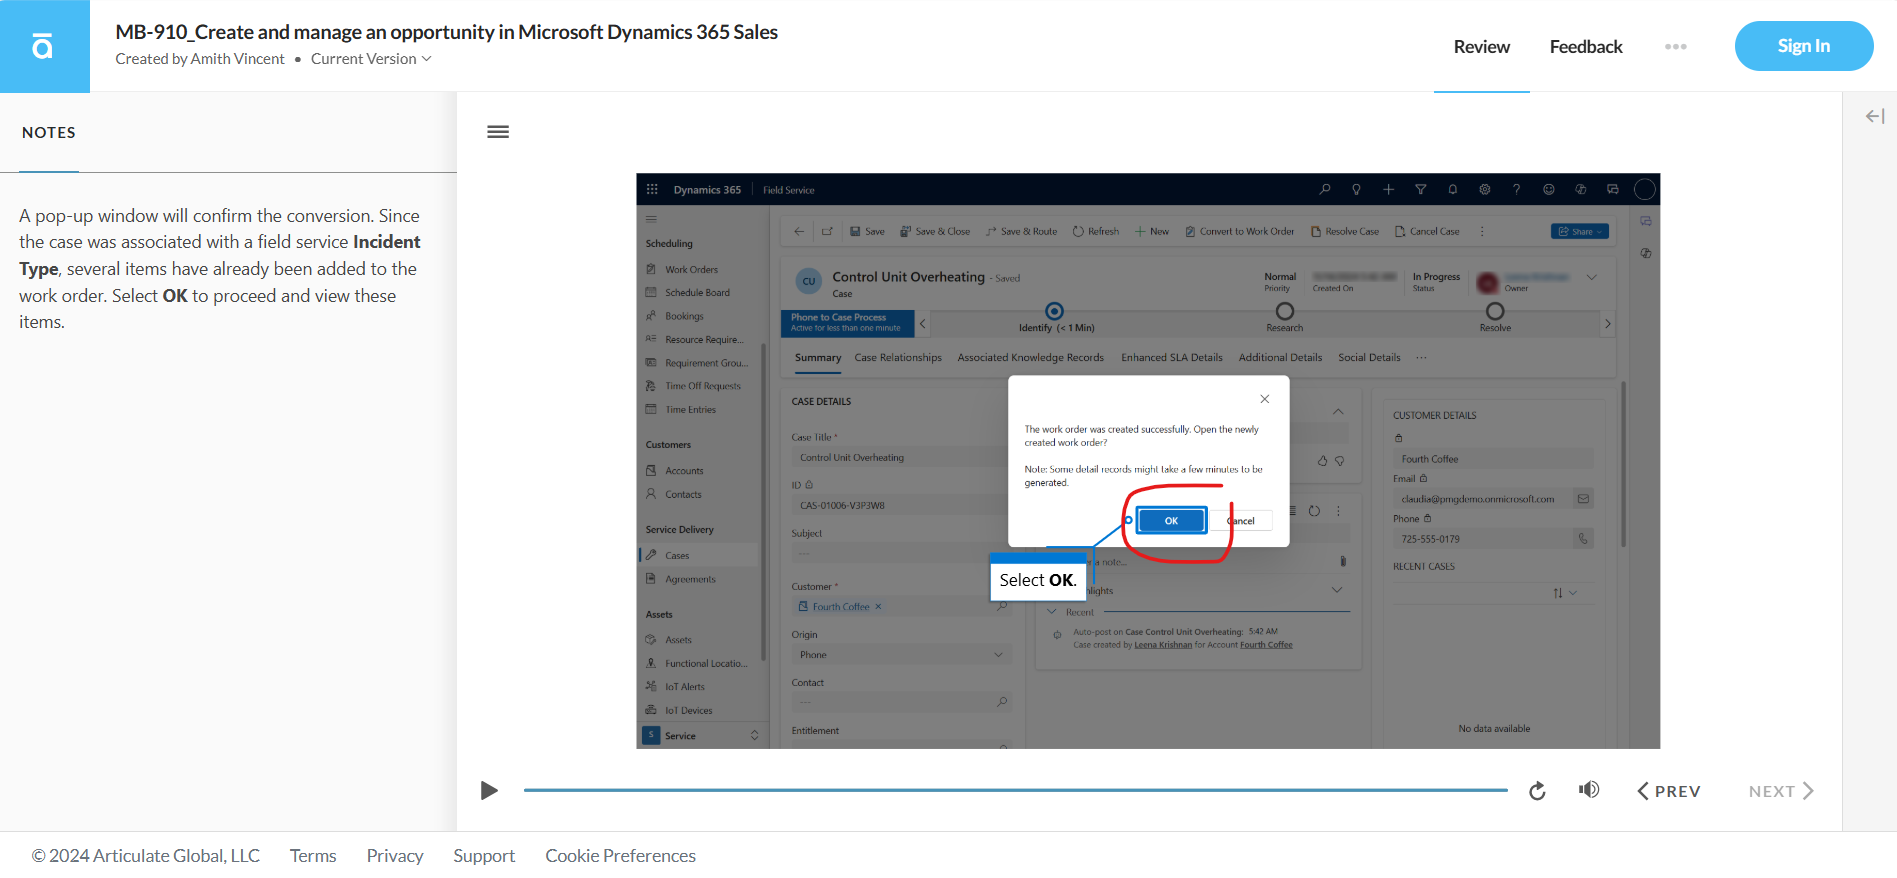This screenshot has width=1897, height=878.
Task: Click the Dynamics search magnifier icon
Action: click(x=1325, y=189)
